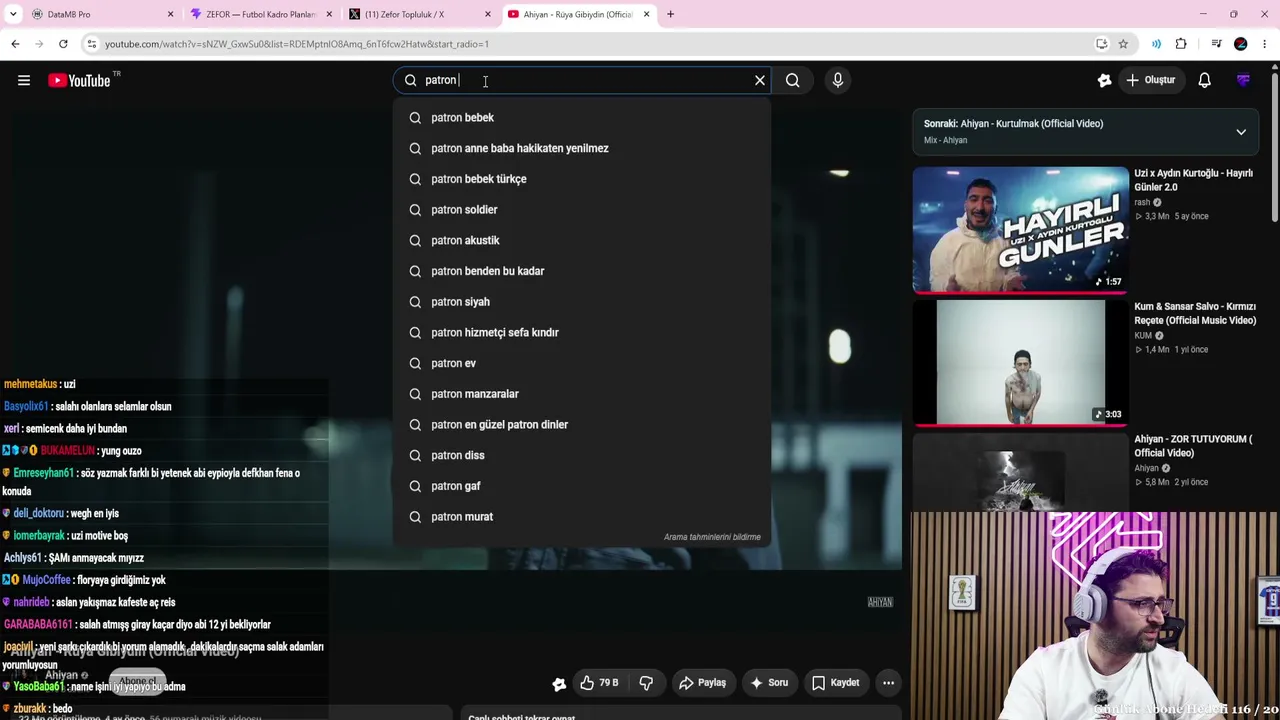Select suggestion "patron bebek"
Viewport: 1280px width, 720px height.
[x=582, y=118]
